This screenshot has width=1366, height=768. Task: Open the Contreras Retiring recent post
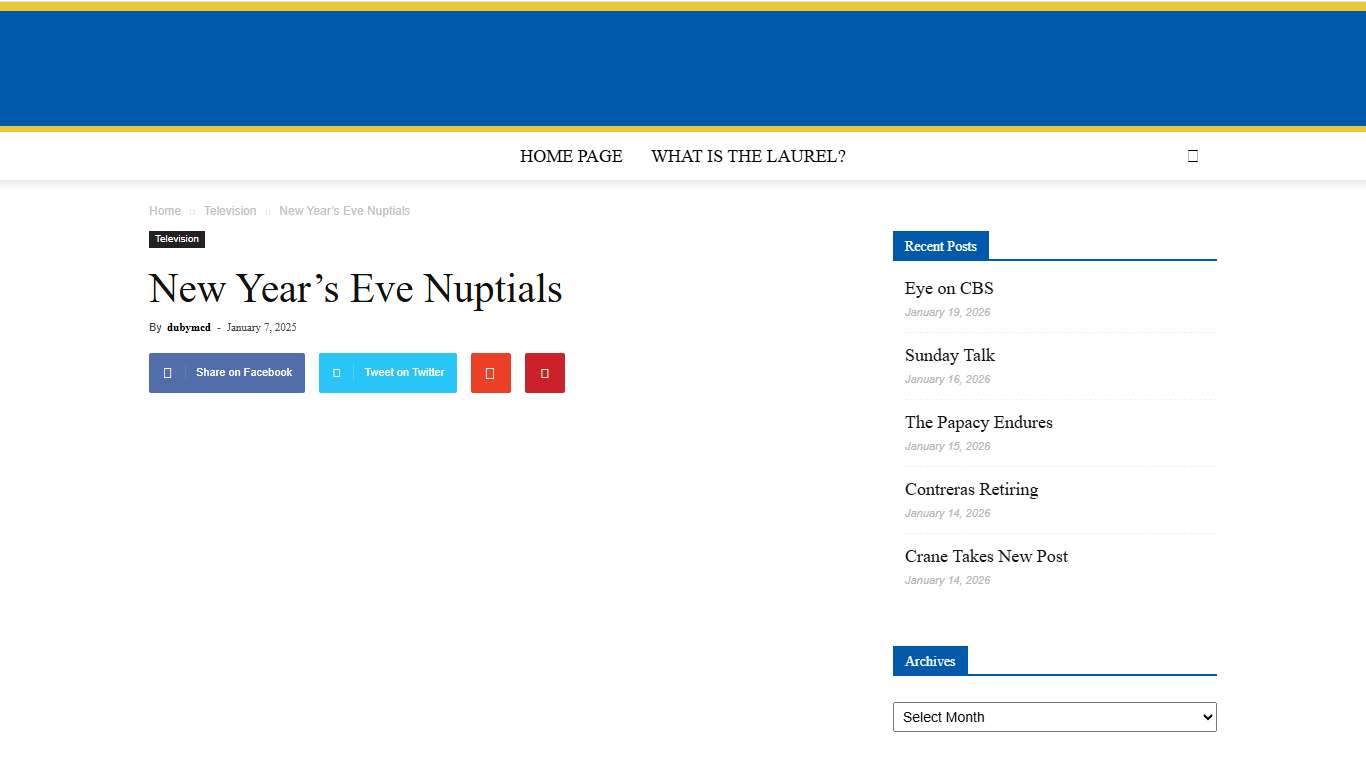[x=971, y=489]
